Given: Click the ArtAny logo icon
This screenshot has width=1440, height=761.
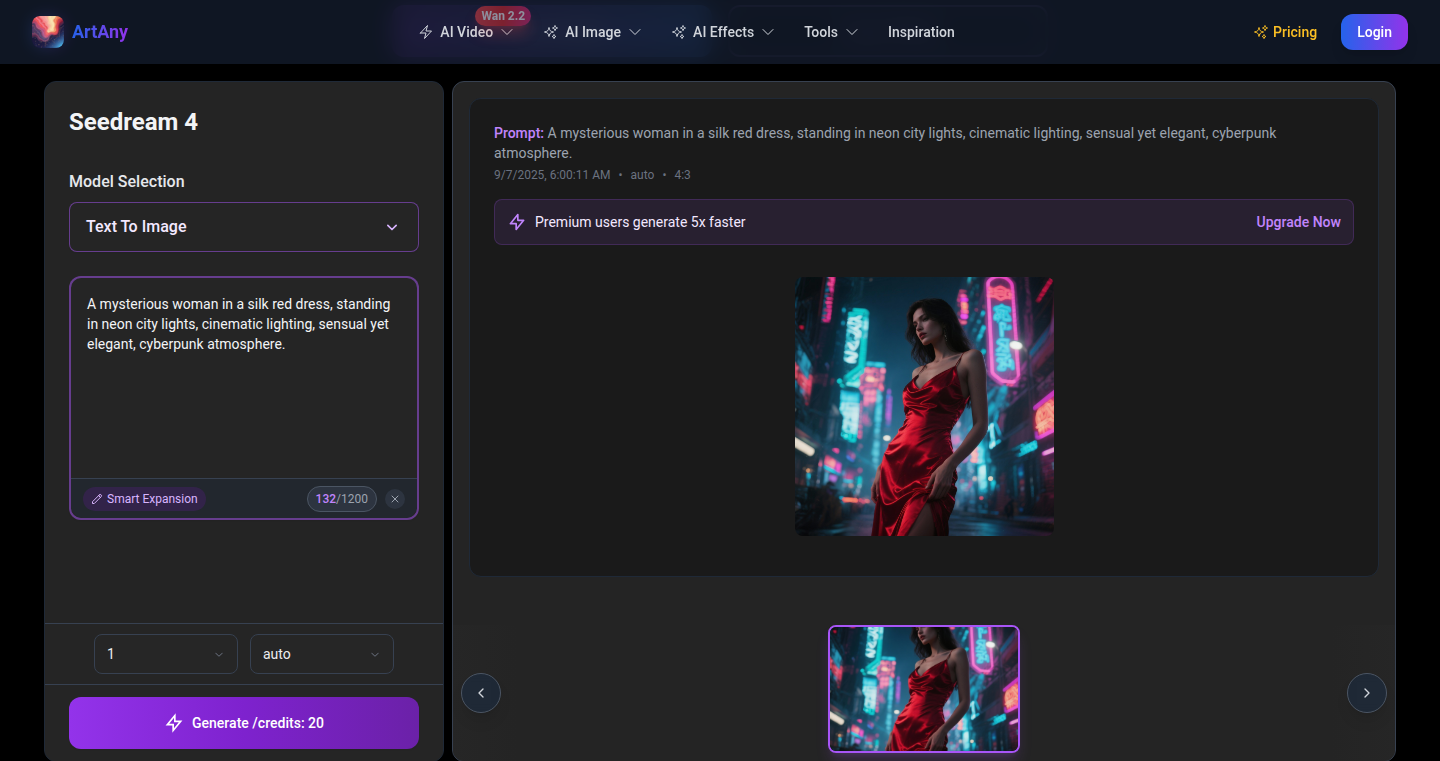Looking at the screenshot, I should [48, 32].
